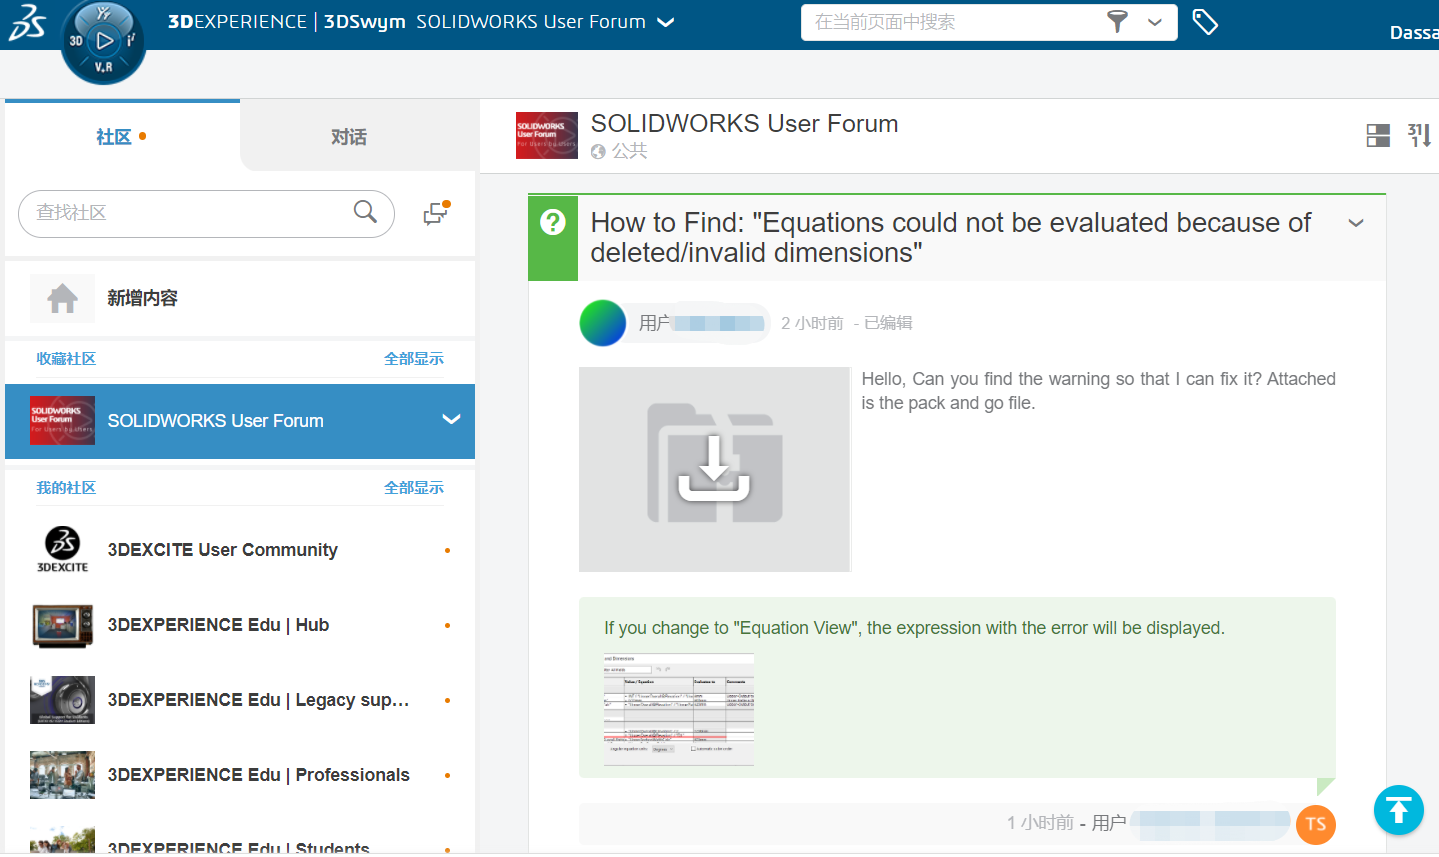This screenshot has width=1439, height=857.
Task: Click the 3DS logo icon
Action: pyautogui.click(x=27, y=23)
